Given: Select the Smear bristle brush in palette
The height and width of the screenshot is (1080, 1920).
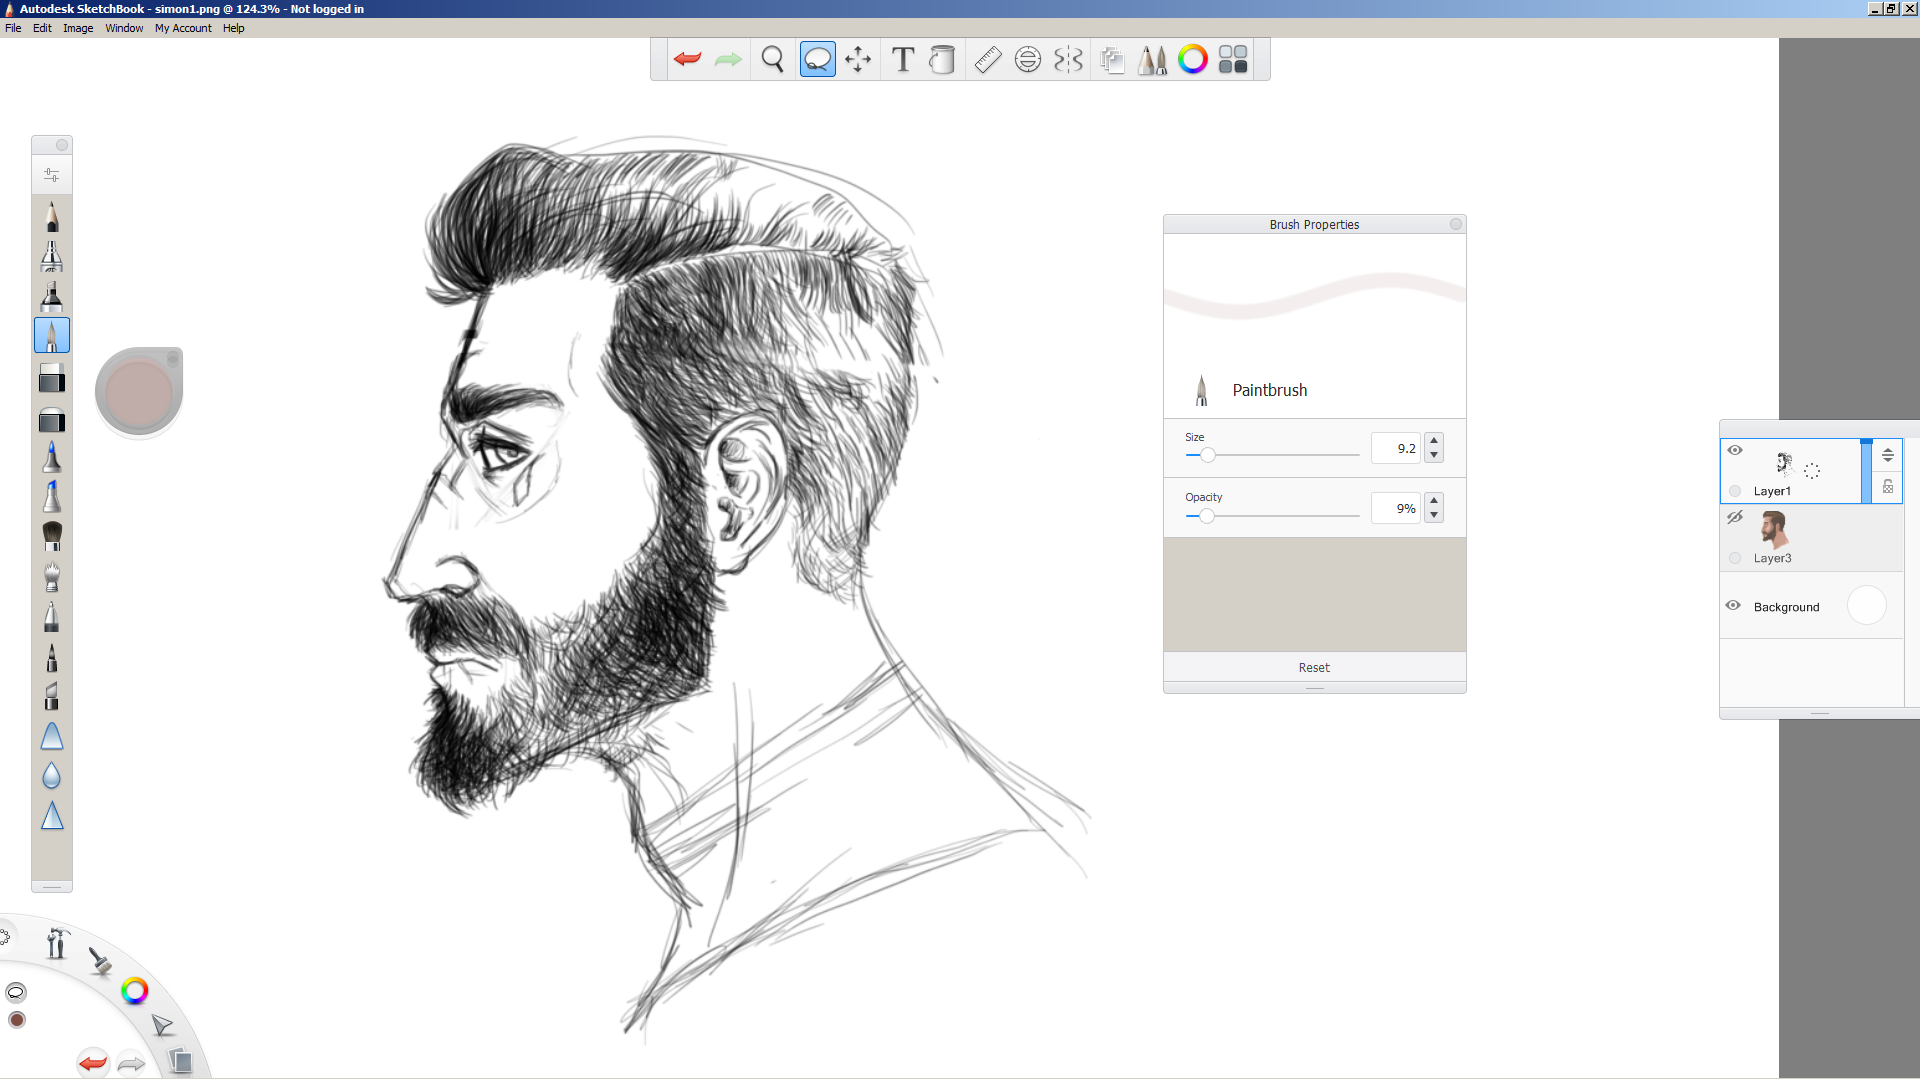Looking at the screenshot, I should click(x=52, y=576).
